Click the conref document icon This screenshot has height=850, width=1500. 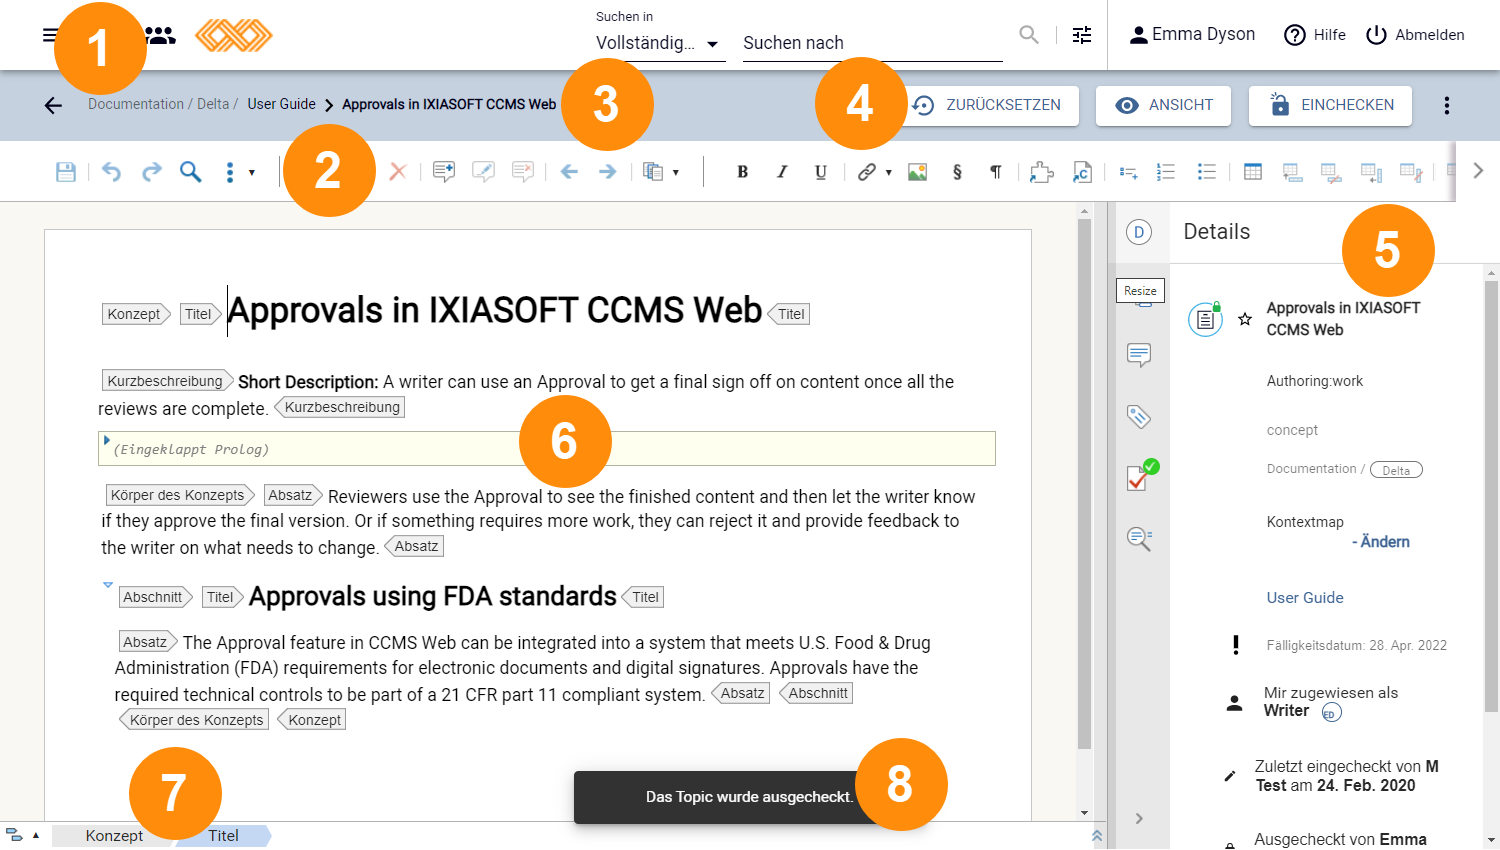[x=1082, y=172]
